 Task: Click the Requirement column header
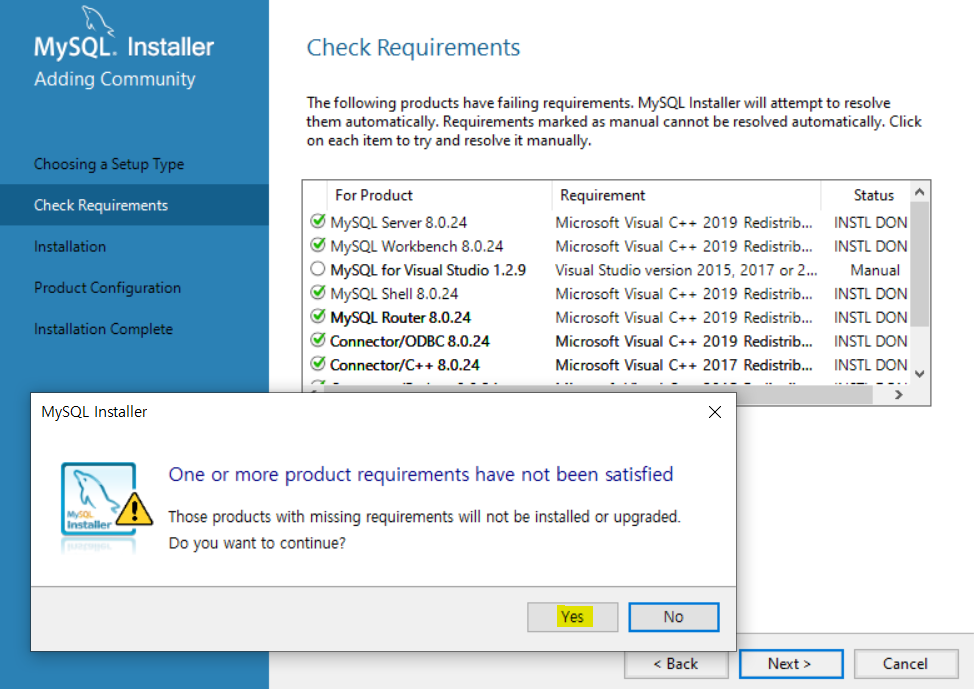[603, 195]
